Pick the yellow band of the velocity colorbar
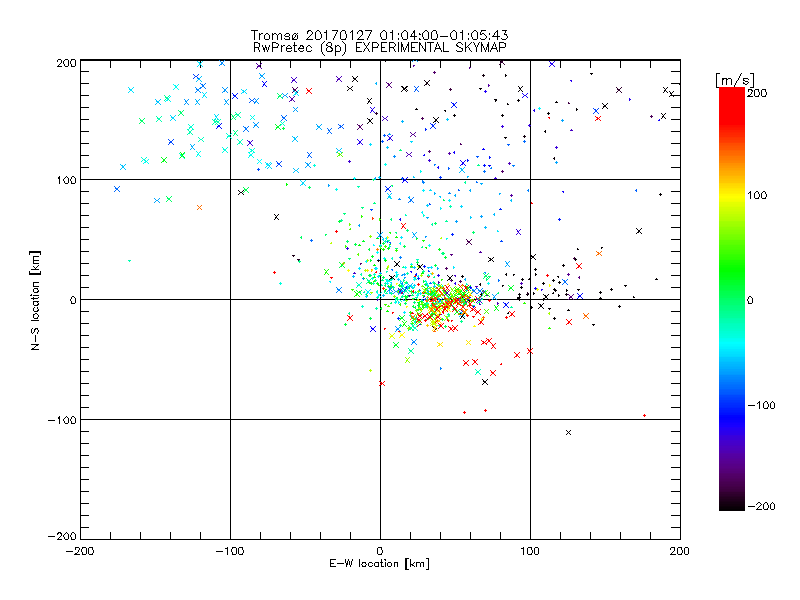 click(x=732, y=196)
